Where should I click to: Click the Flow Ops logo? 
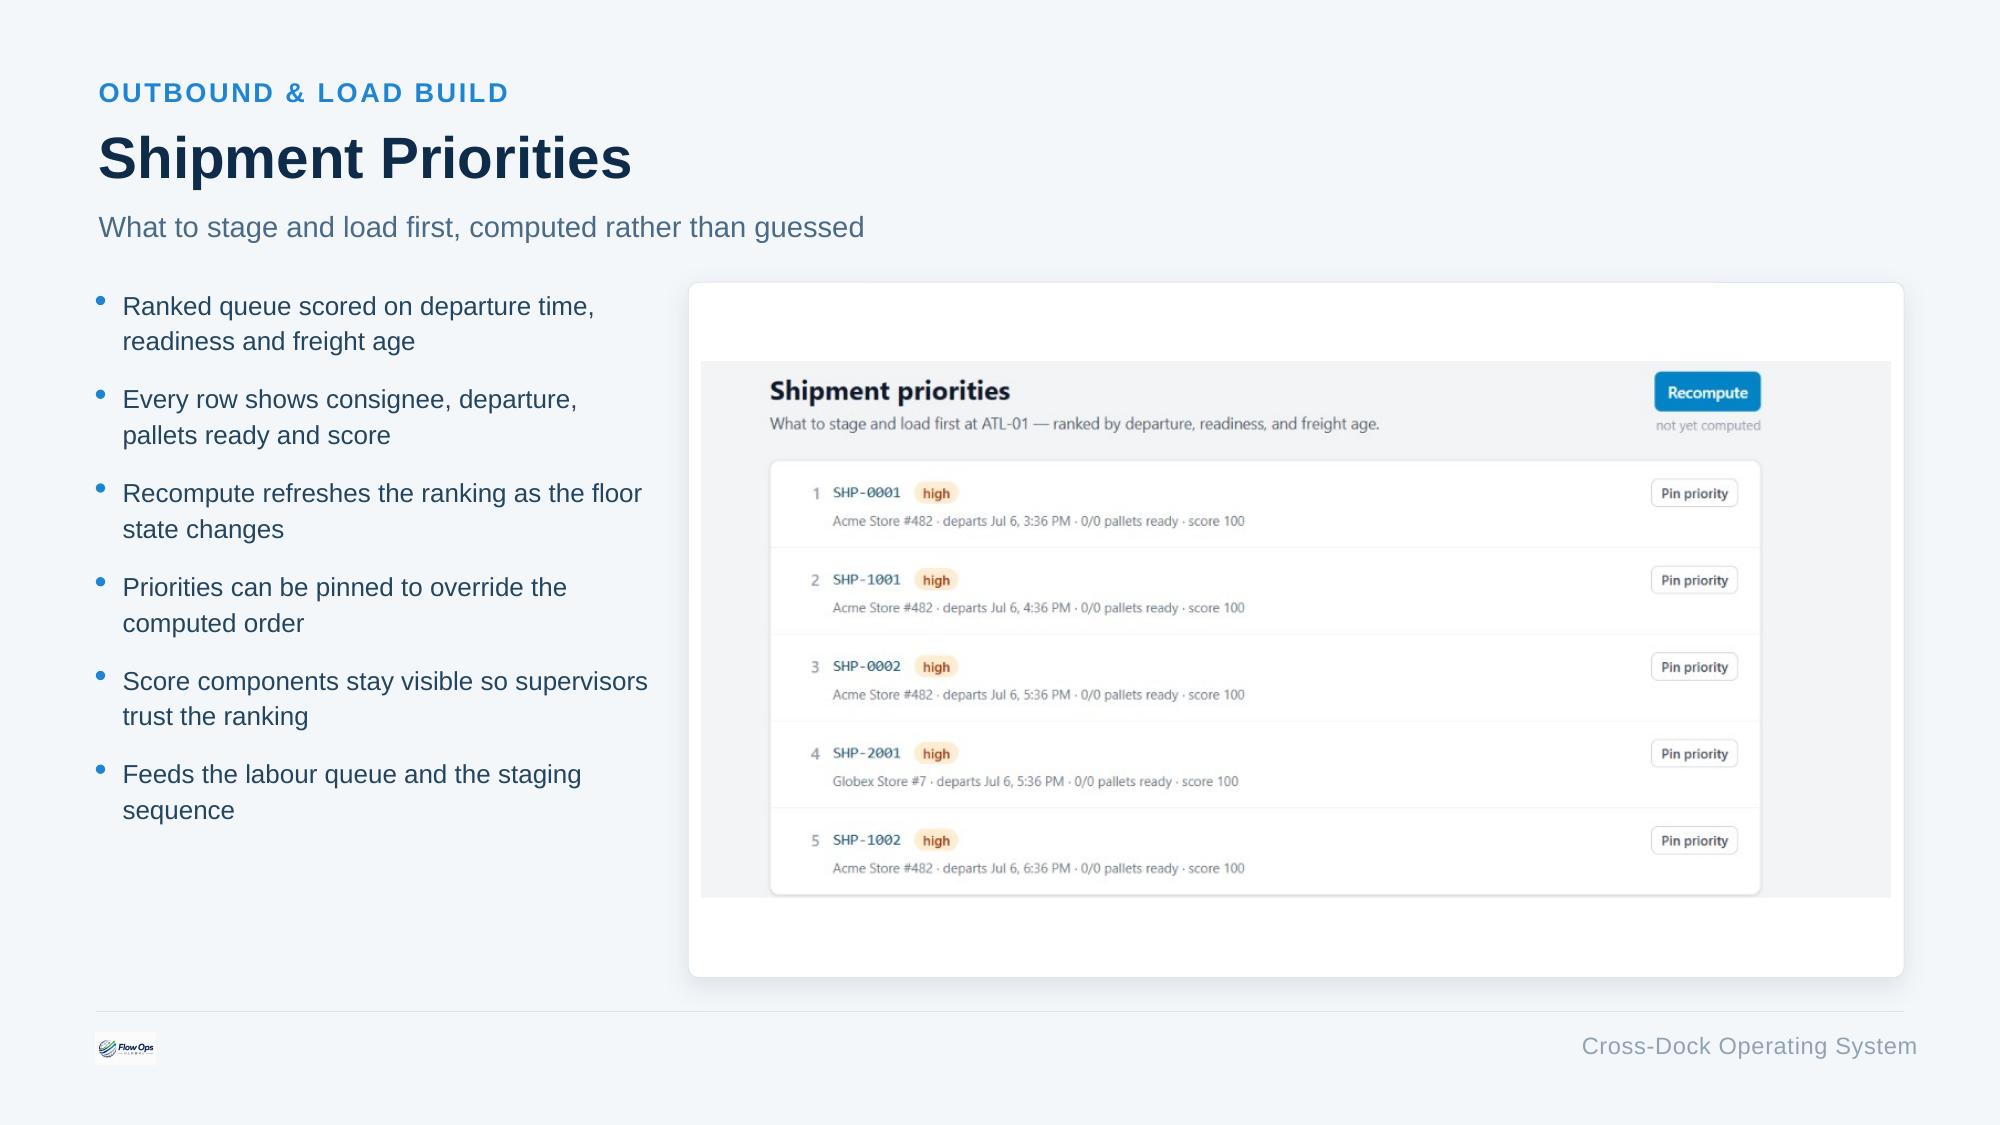126,1048
